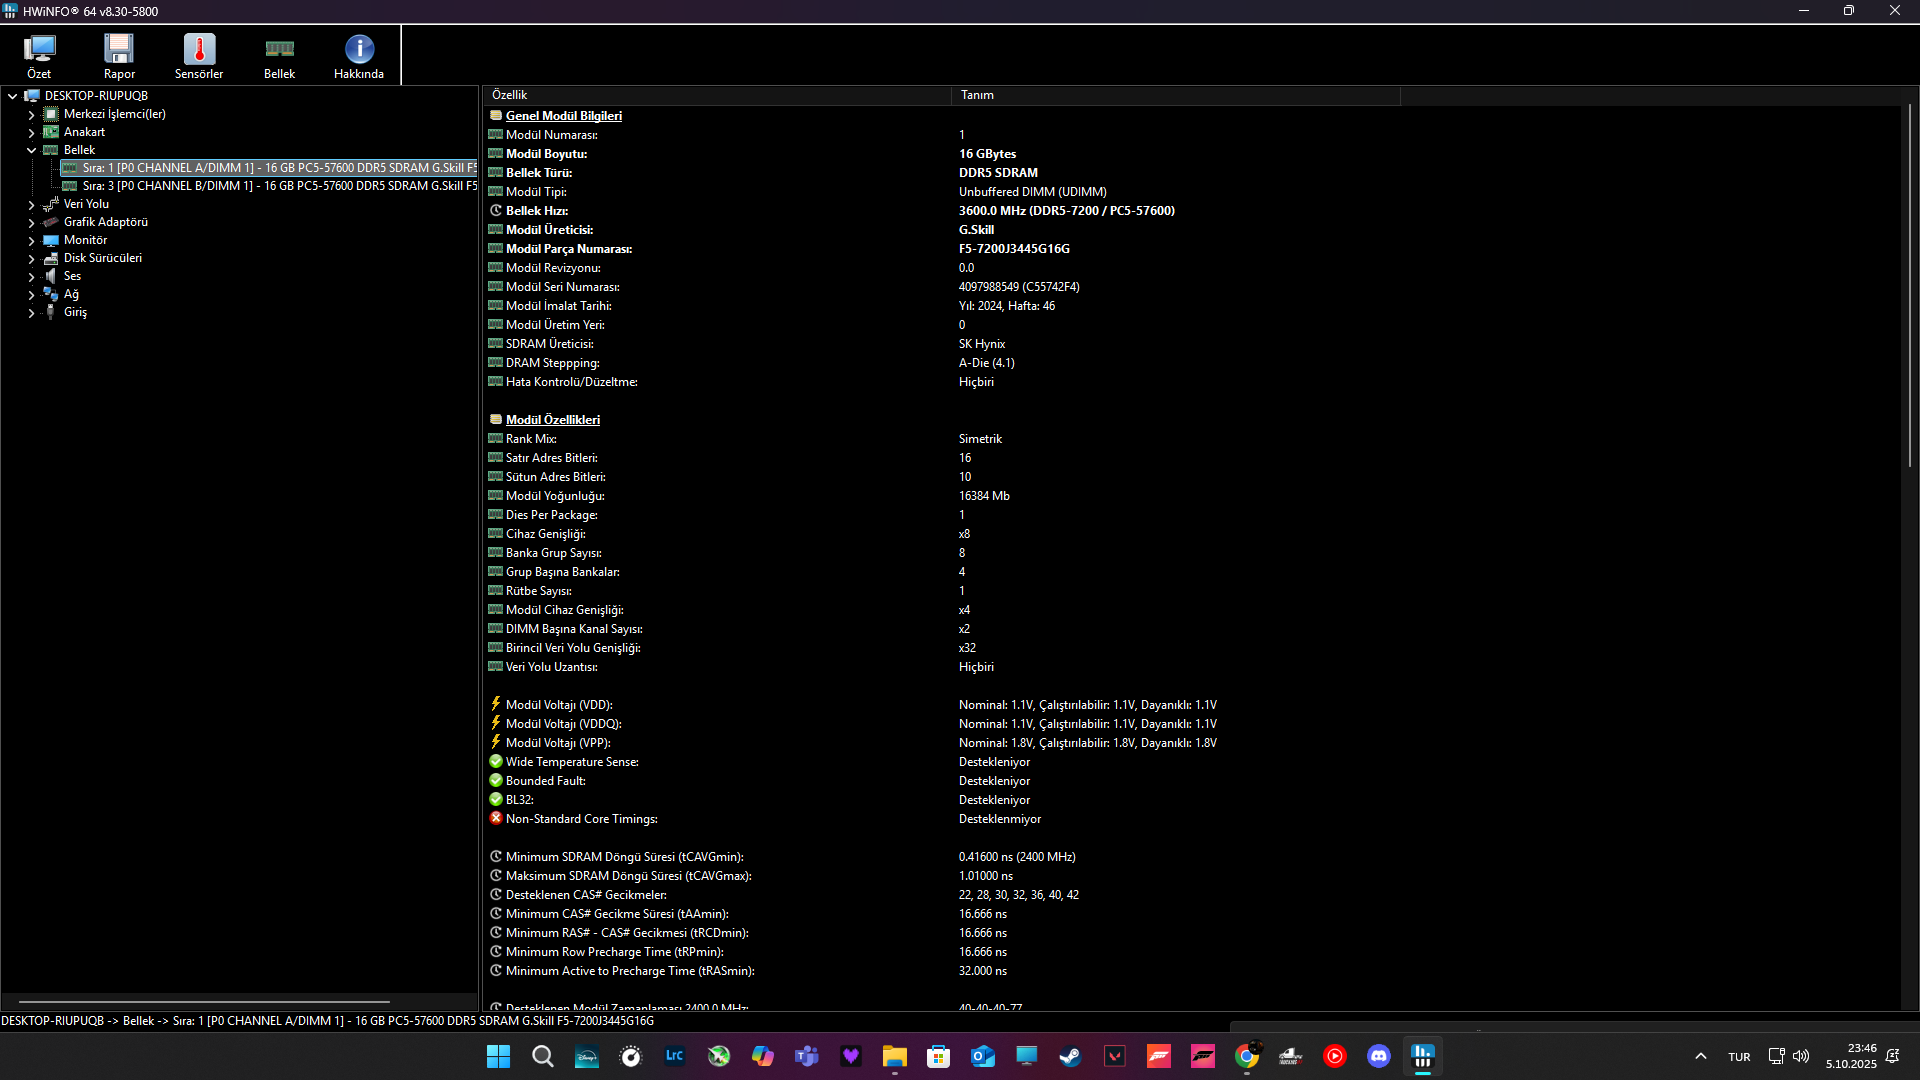The height and width of the screenshot is (1080, 1920).
Task: Click the Modül Voltajı (VPP) lightning icon
Action: (x=495, y=742)
